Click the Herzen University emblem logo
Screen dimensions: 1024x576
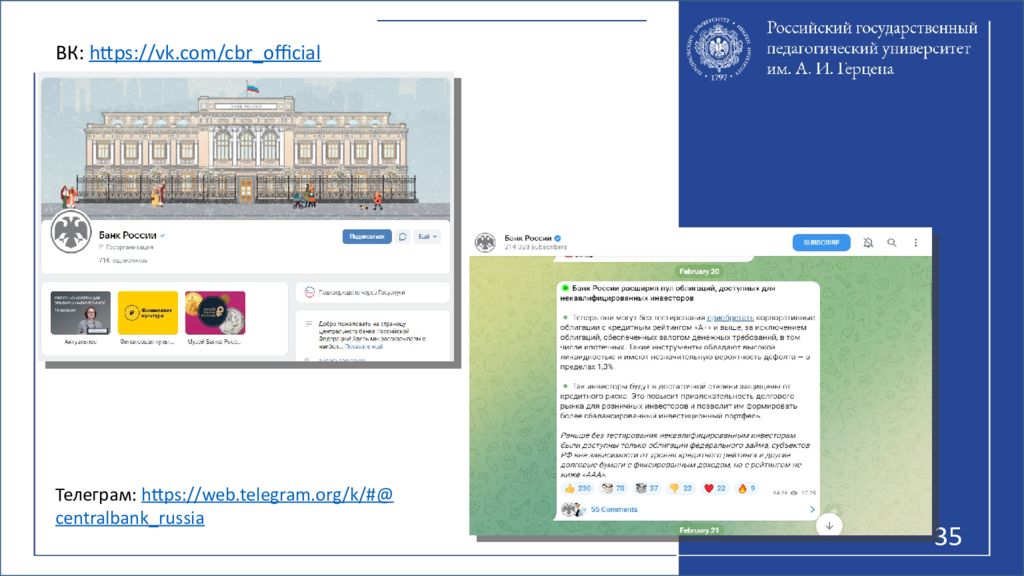tap(718, 48)
